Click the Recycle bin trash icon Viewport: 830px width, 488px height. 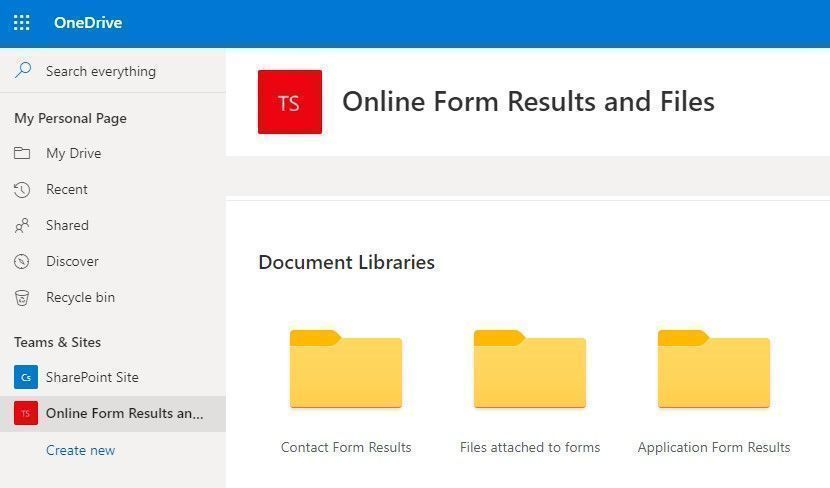pyautogui.click(x=22, y=298)
